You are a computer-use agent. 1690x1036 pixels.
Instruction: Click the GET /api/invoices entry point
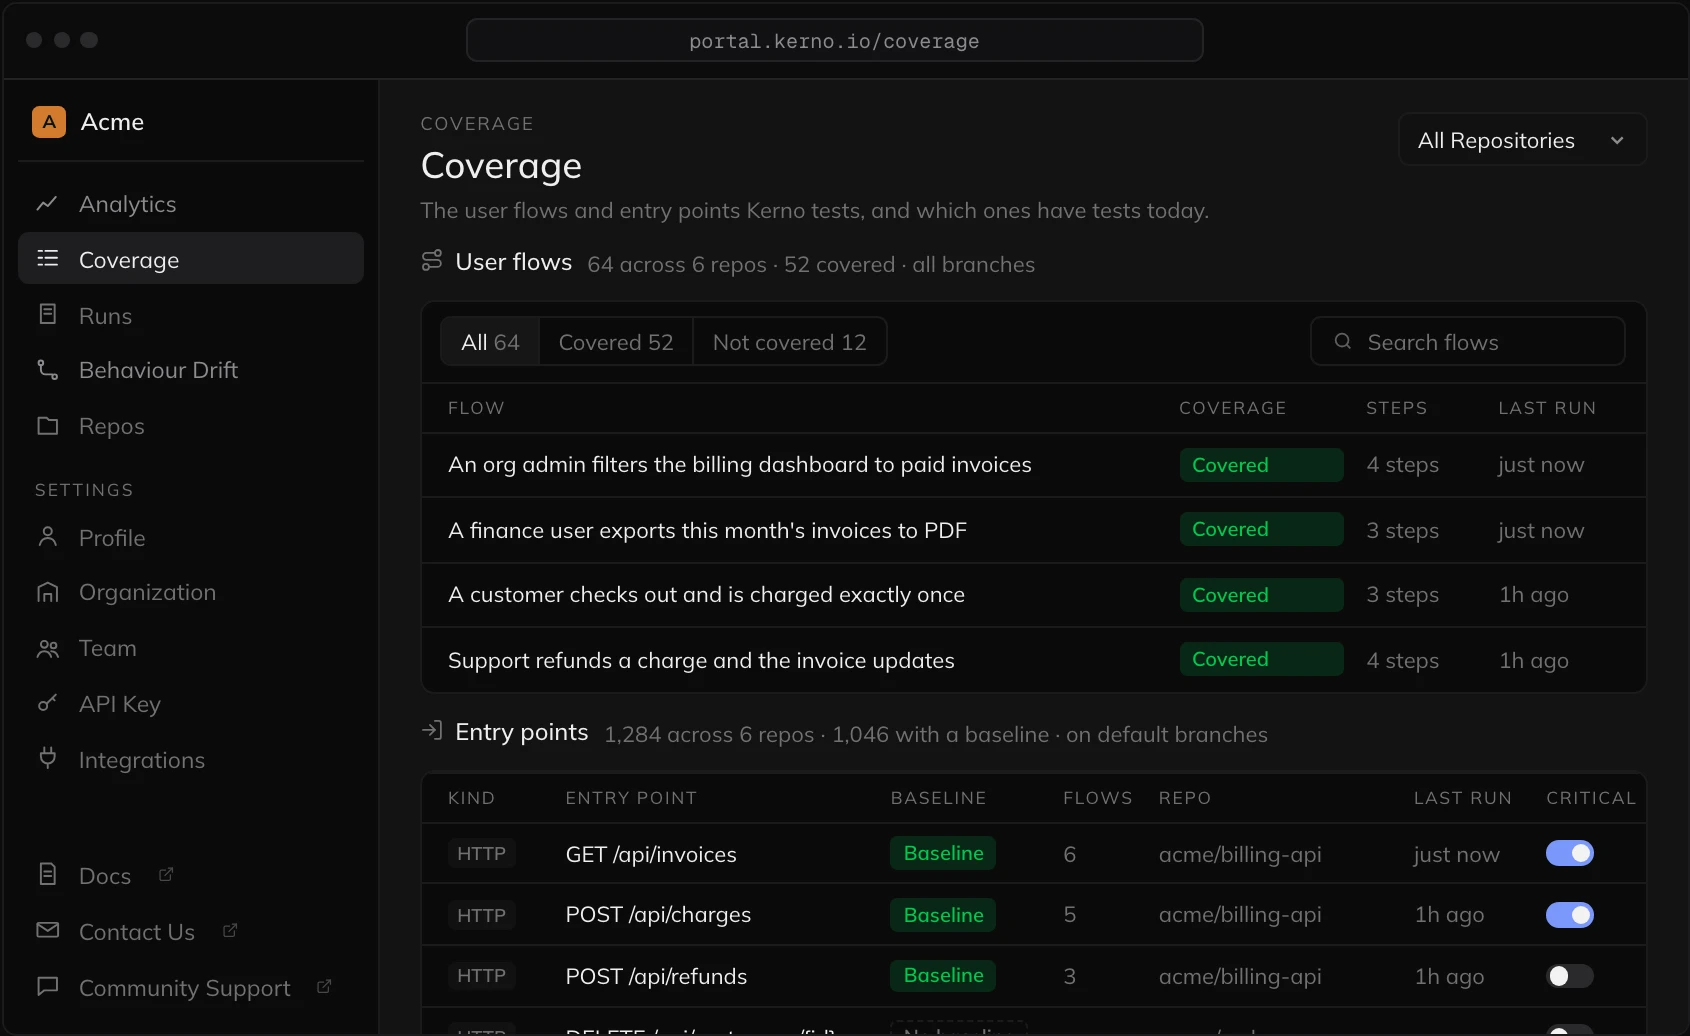(651, 854)
